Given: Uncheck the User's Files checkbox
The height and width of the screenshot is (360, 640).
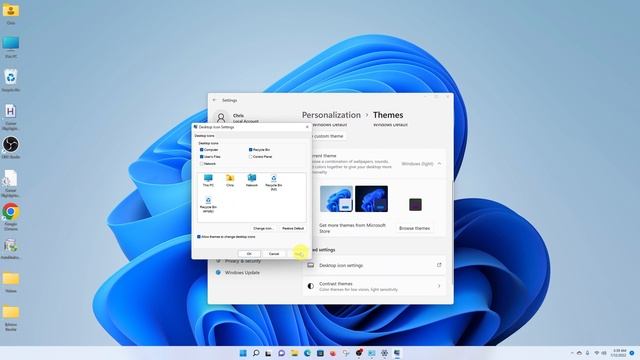Looking at the screenshot, I should point(201,157).
